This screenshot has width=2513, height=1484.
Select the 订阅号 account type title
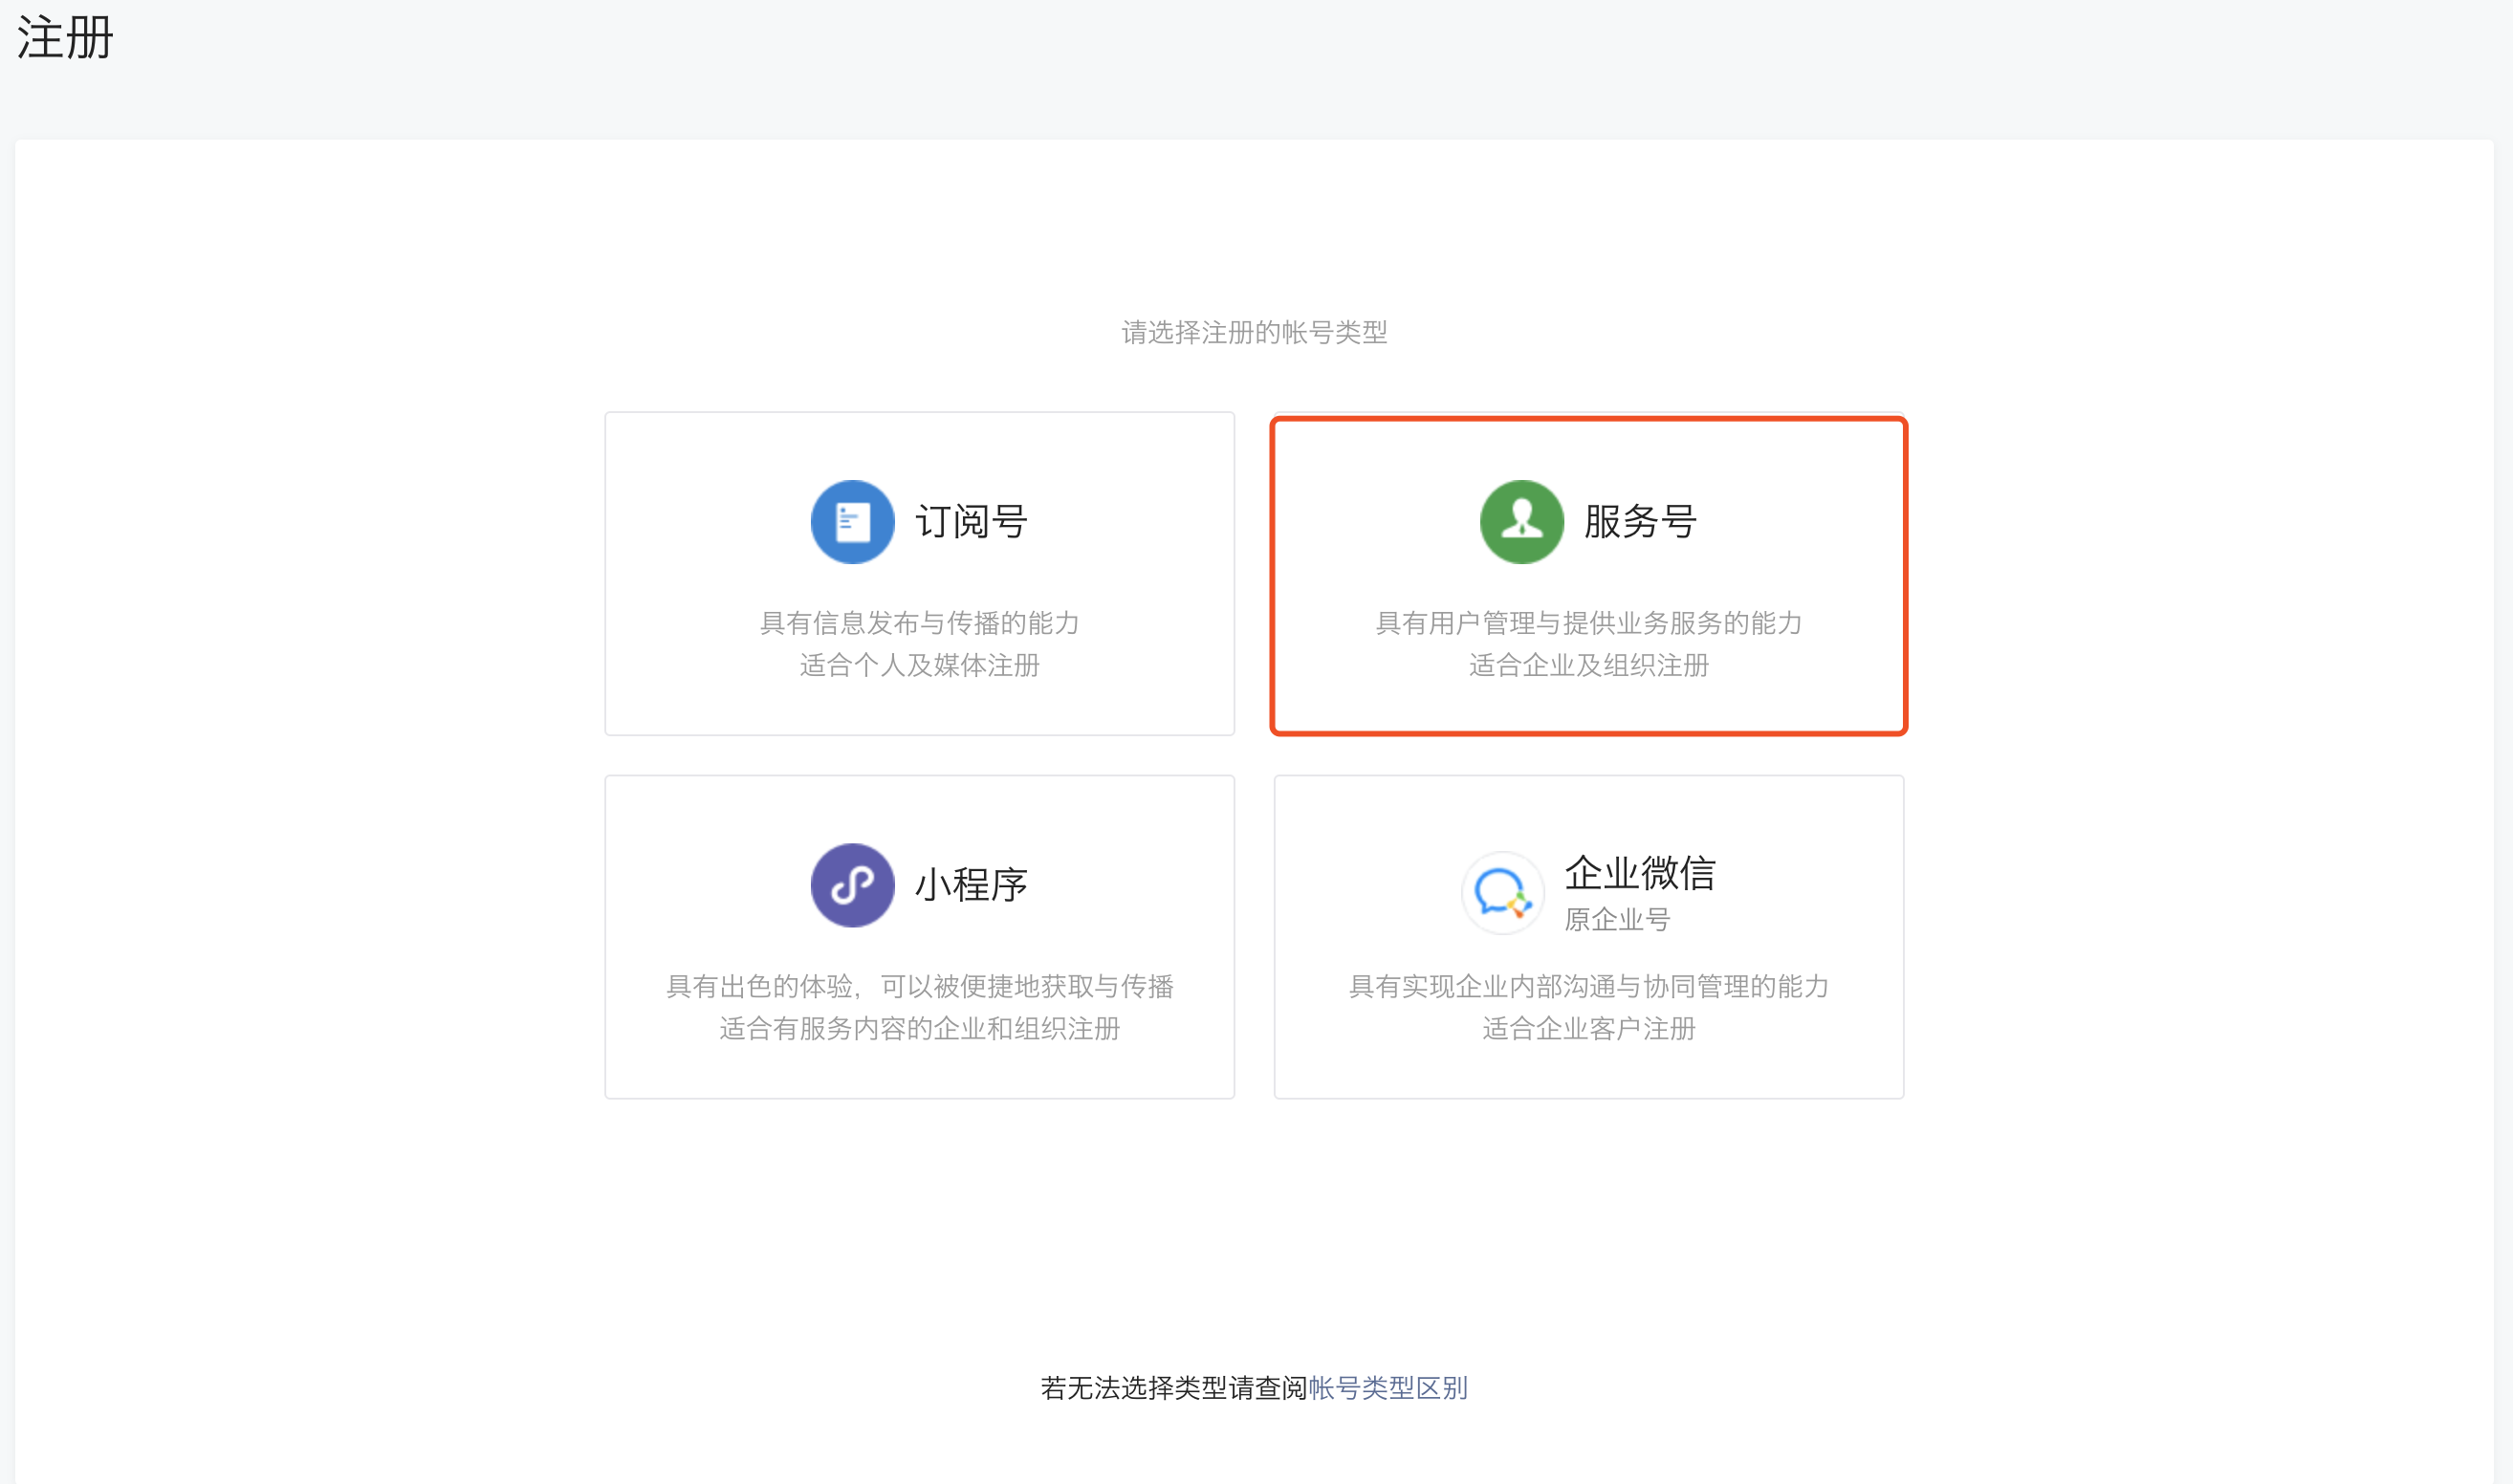point(971,522)
